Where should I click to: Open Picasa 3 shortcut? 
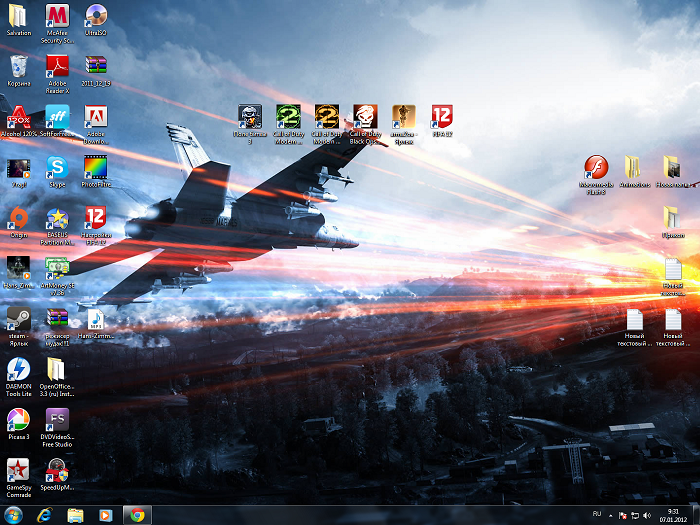[18, 420]
